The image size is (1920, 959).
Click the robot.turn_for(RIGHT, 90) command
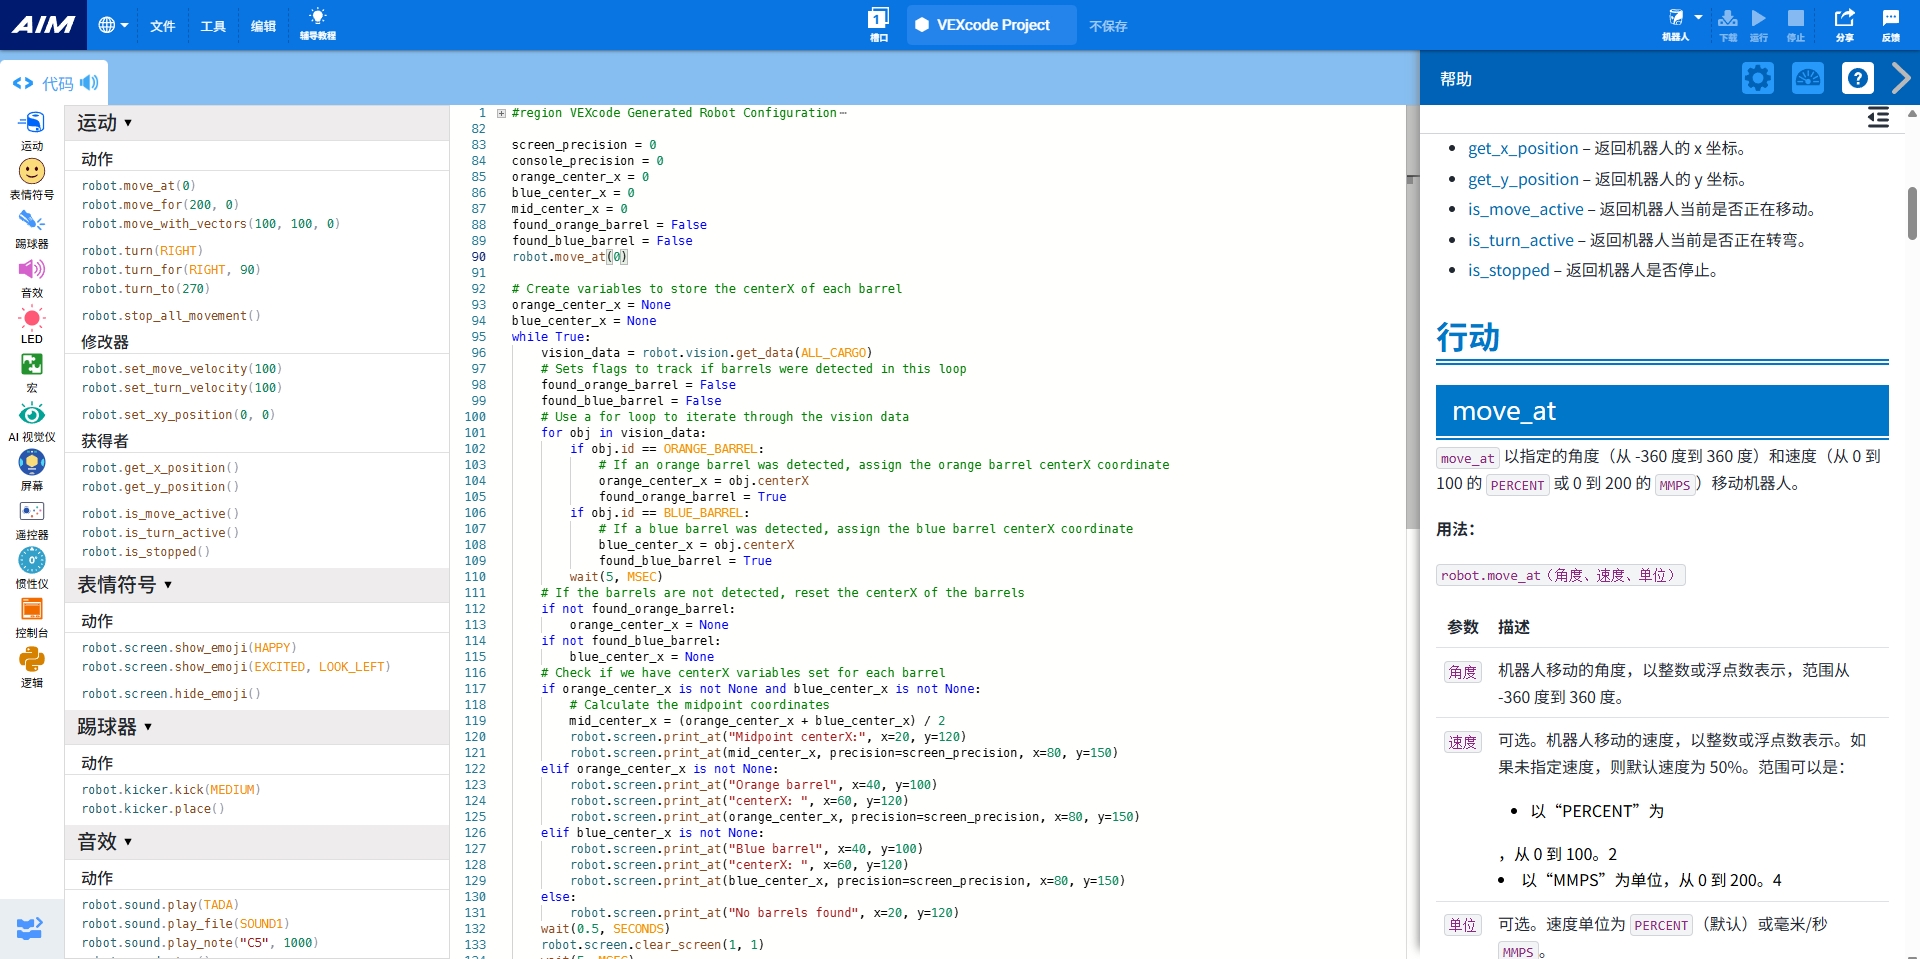[171, 270]
